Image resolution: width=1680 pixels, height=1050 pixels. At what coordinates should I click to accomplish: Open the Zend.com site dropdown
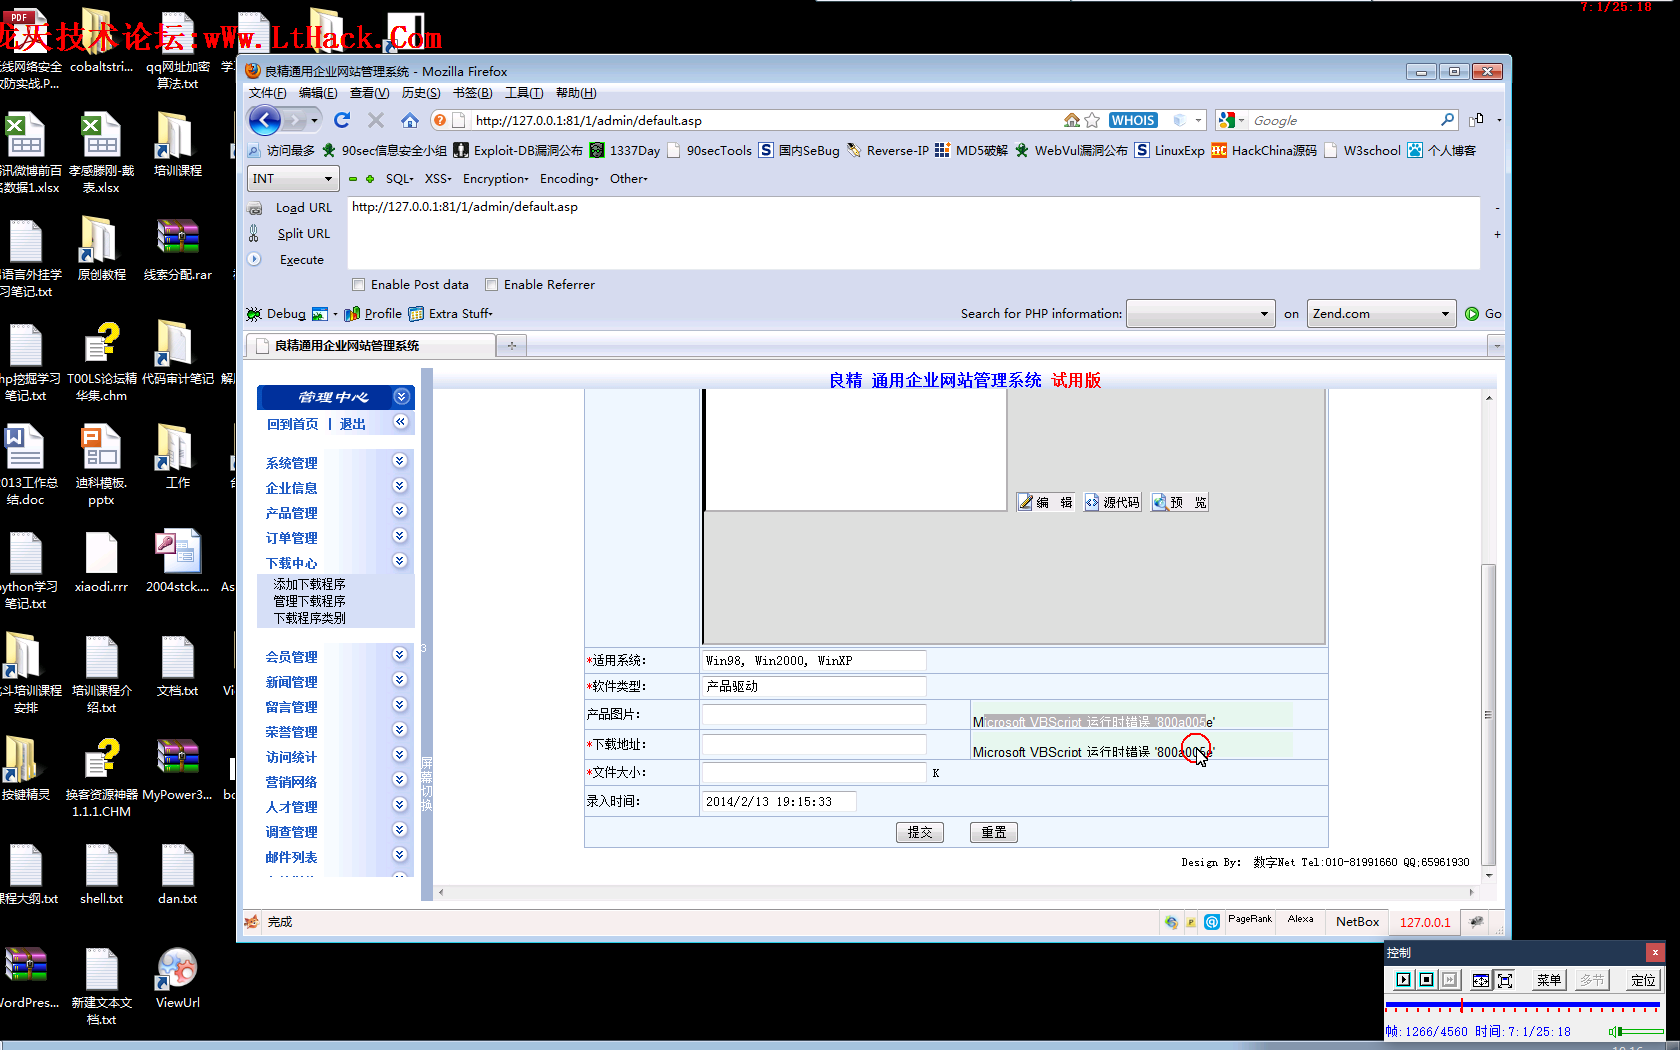pos(1381,314)
